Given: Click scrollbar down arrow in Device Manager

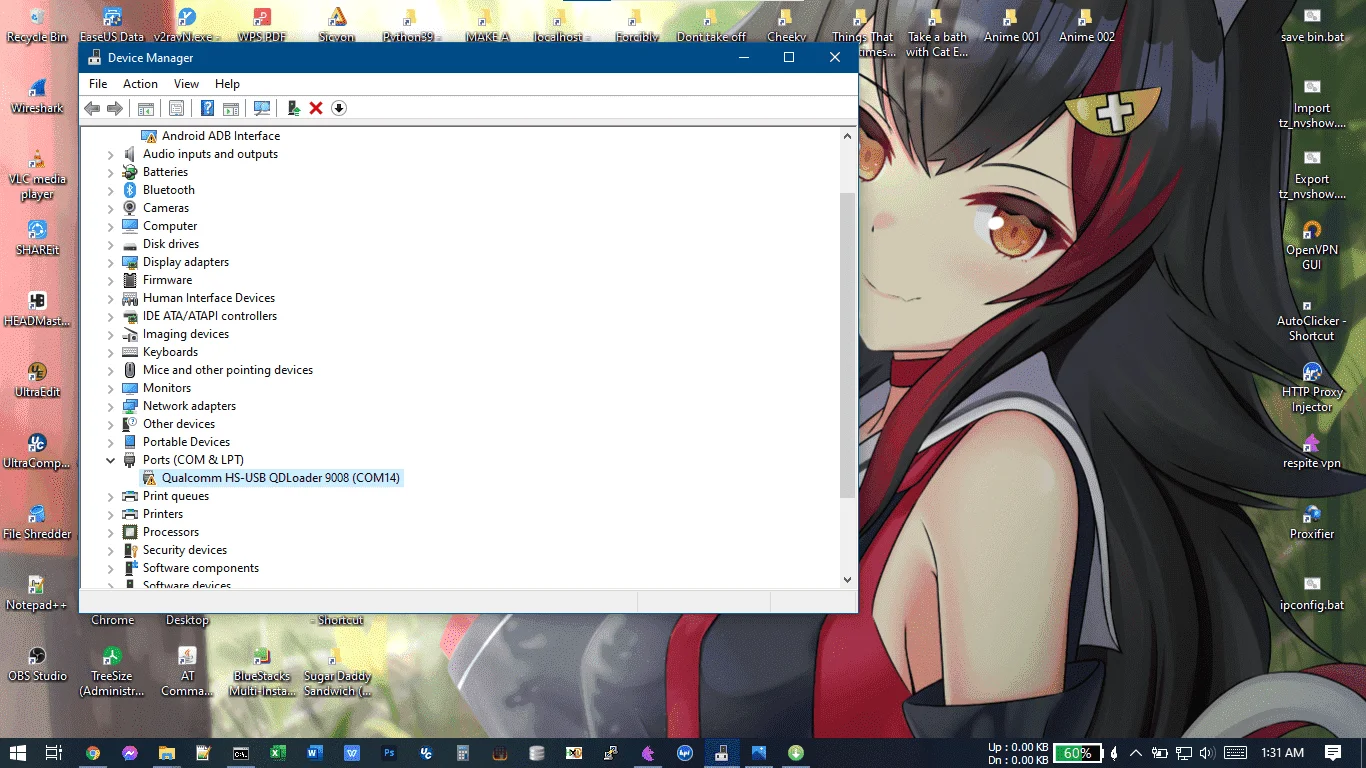Looking at the screenshot, I should click(848, 579).
